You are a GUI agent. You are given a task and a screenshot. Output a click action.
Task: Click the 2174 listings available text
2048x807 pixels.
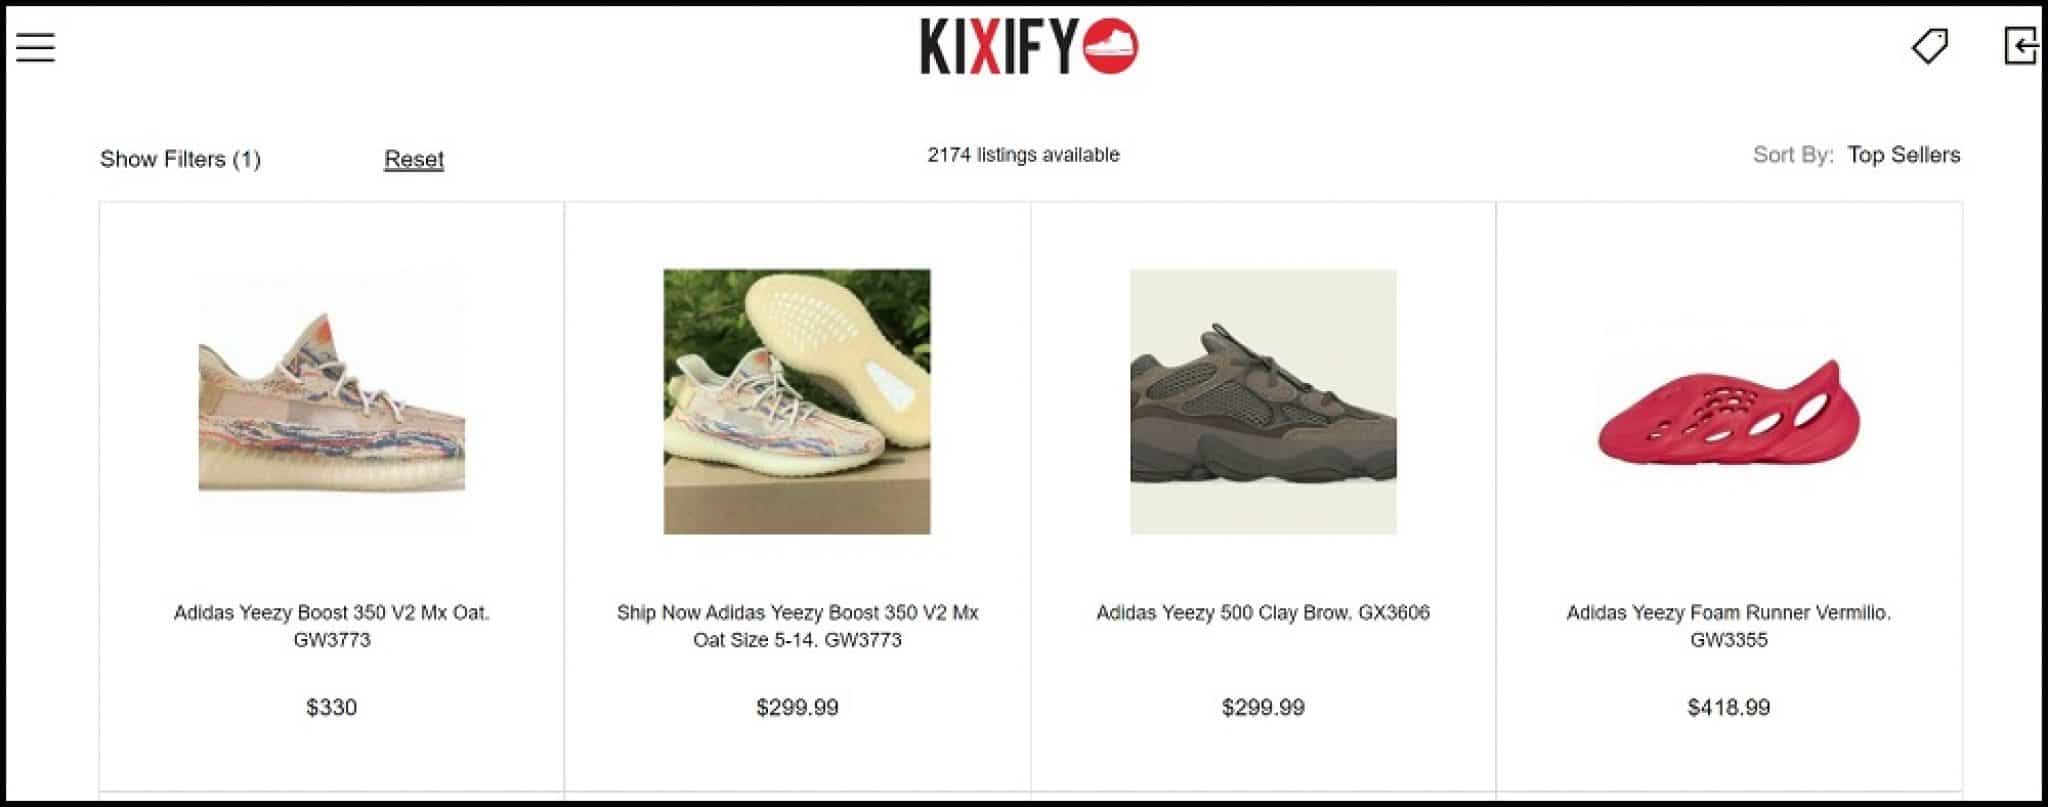(1023, 155)
